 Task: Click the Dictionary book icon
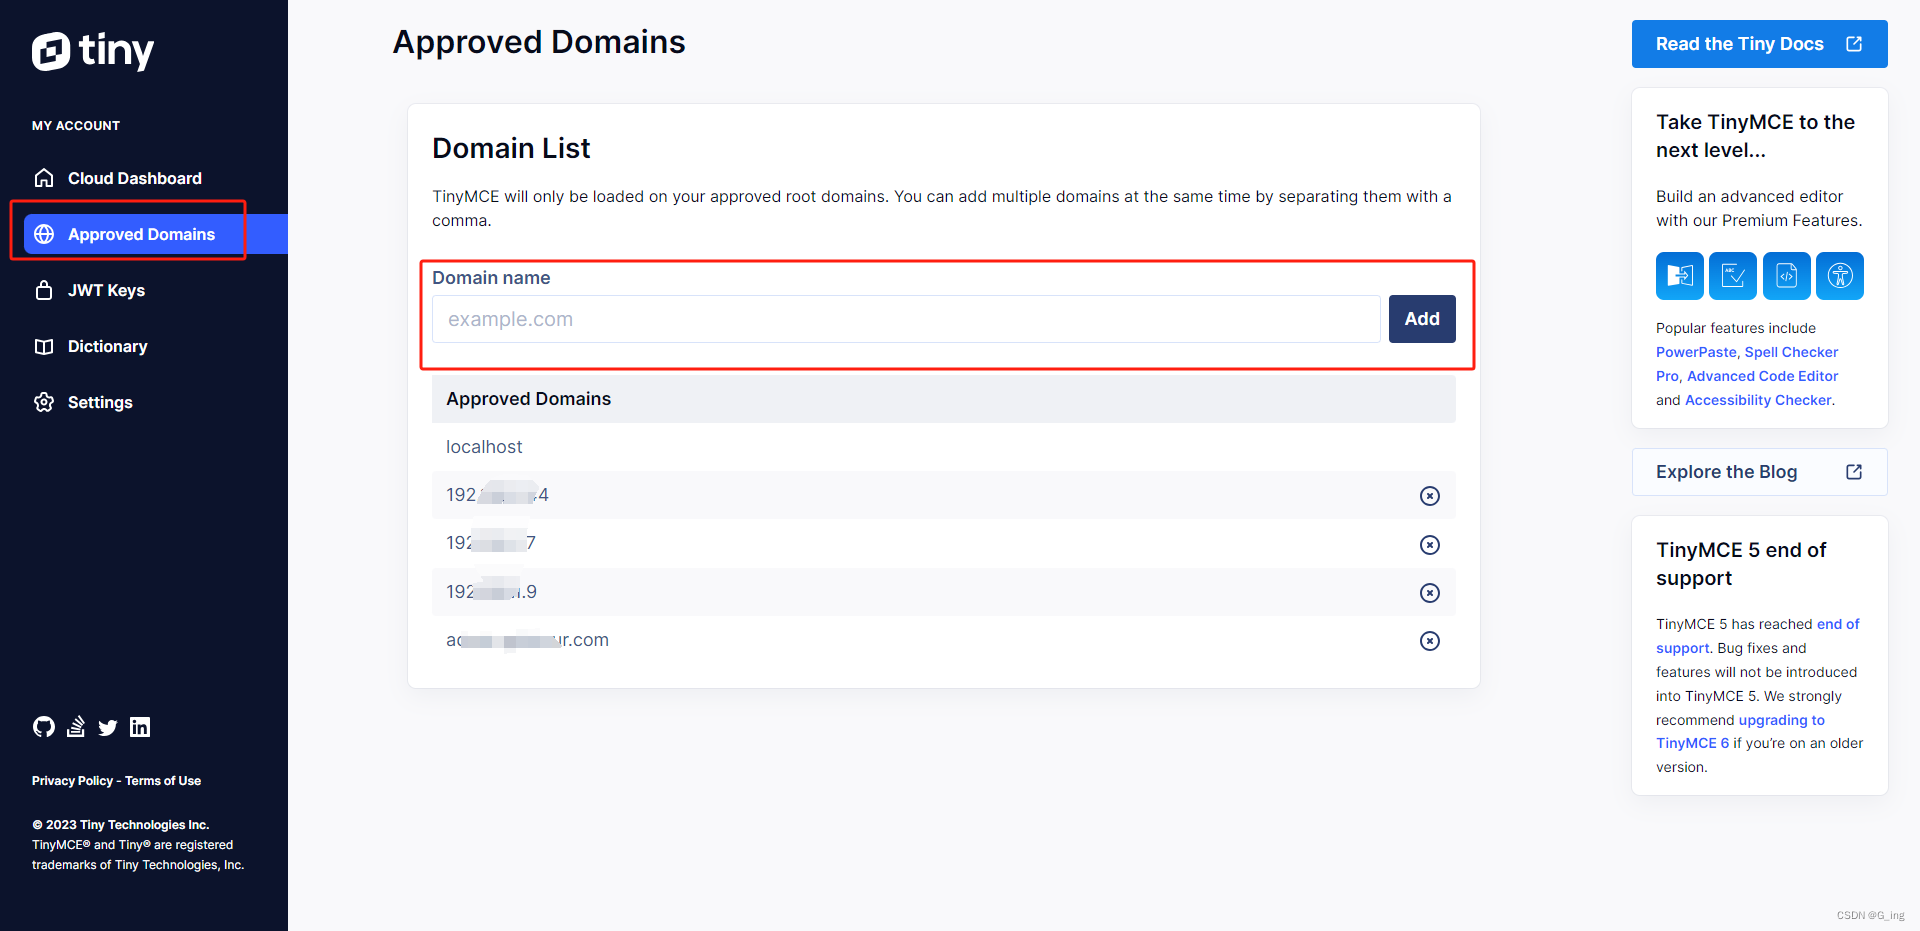pos(44,346)
